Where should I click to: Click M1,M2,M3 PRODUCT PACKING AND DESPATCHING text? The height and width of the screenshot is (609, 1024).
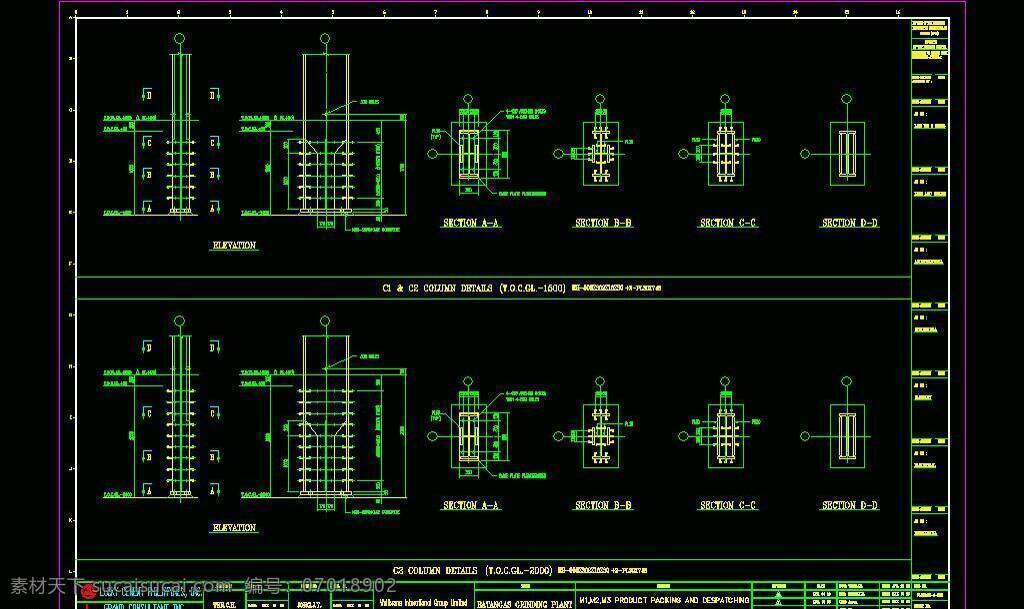pos(664,600)
